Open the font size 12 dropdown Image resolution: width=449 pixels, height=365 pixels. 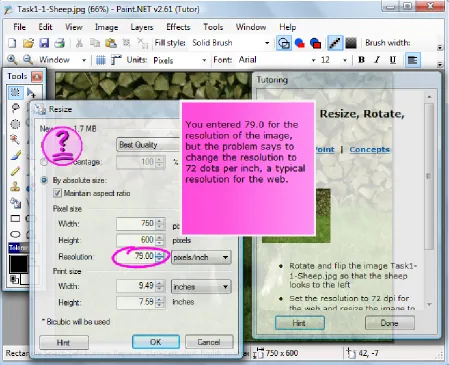click(345, 60)
